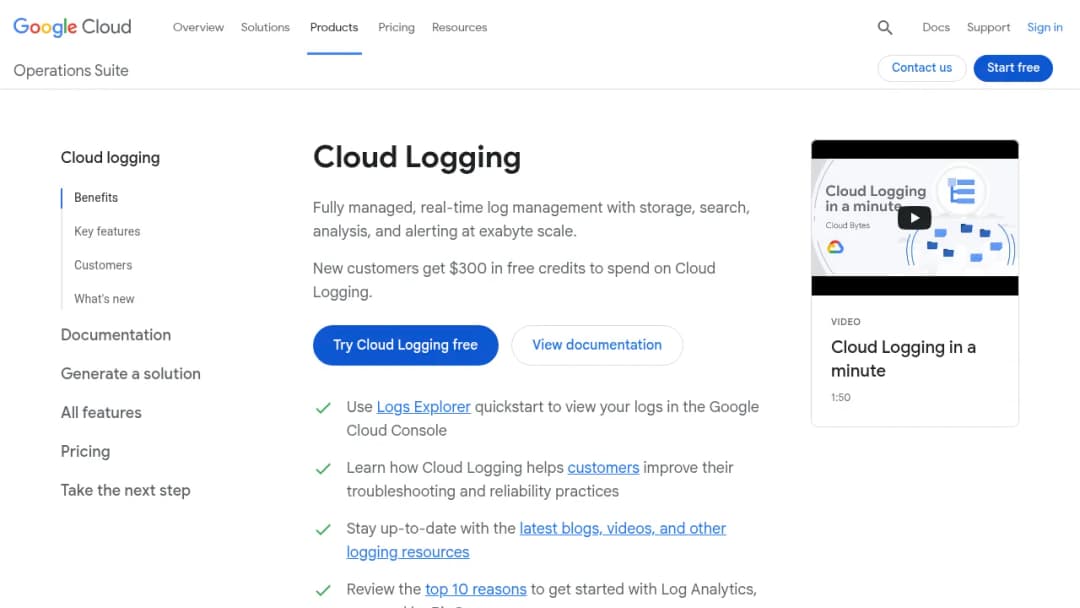Go to Docs
Image resolution: width=1080 pixels, height=608 pixels.
pos(935,28)
